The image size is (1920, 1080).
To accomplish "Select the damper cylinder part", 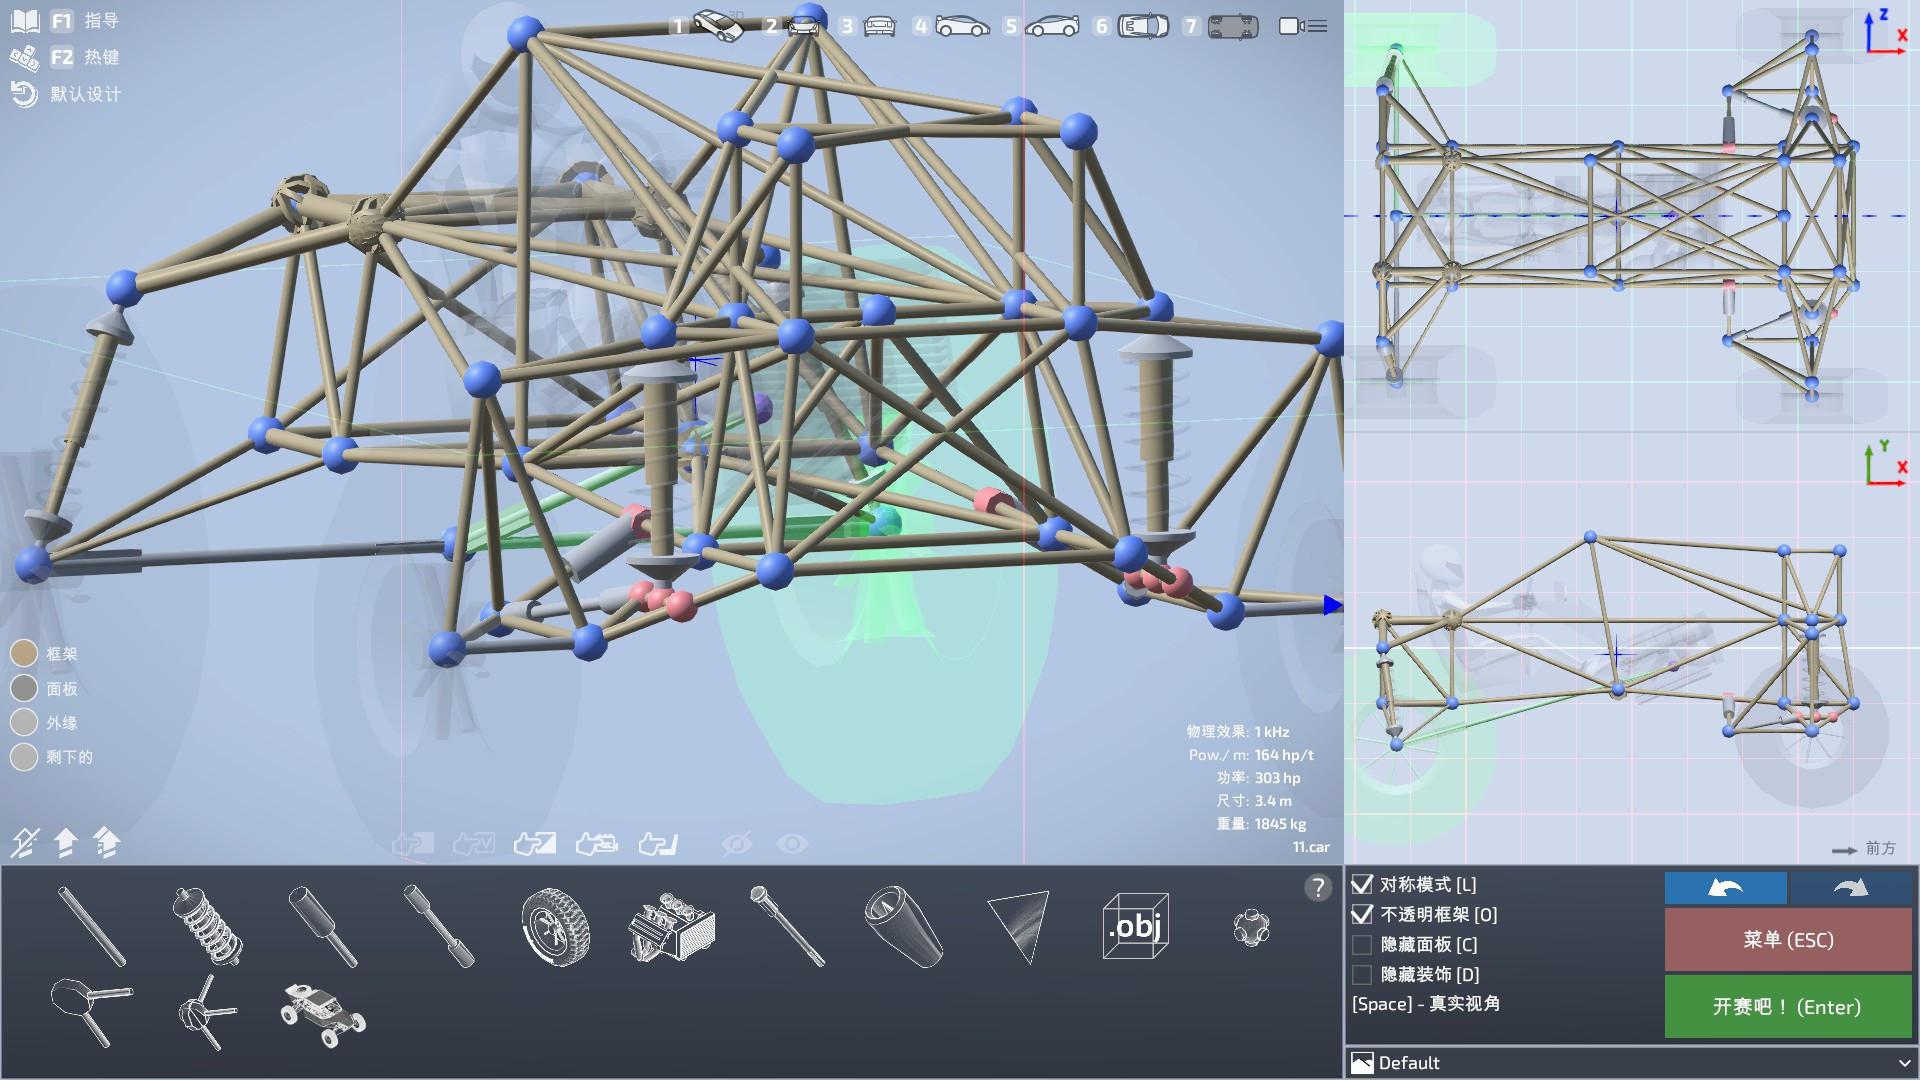I will click(323, 927).
